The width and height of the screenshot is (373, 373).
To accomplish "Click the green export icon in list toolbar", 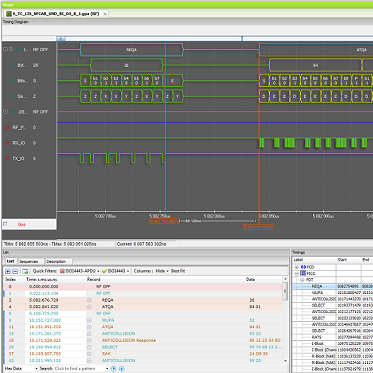I will [x=25, y=271].
